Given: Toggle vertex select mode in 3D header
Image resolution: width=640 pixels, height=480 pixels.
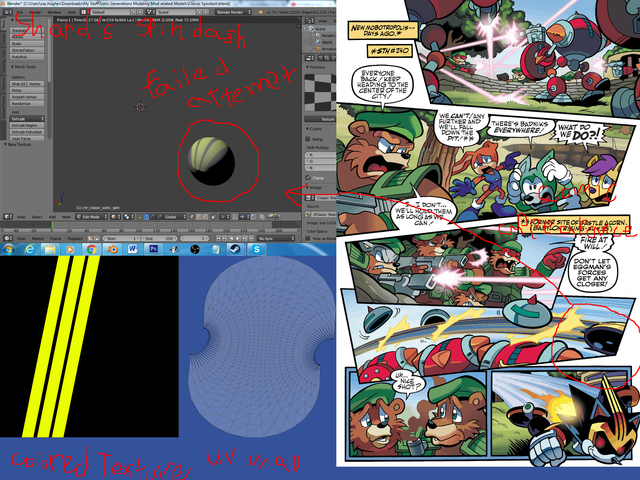Looking at the screenshot, I should (191, 217).
